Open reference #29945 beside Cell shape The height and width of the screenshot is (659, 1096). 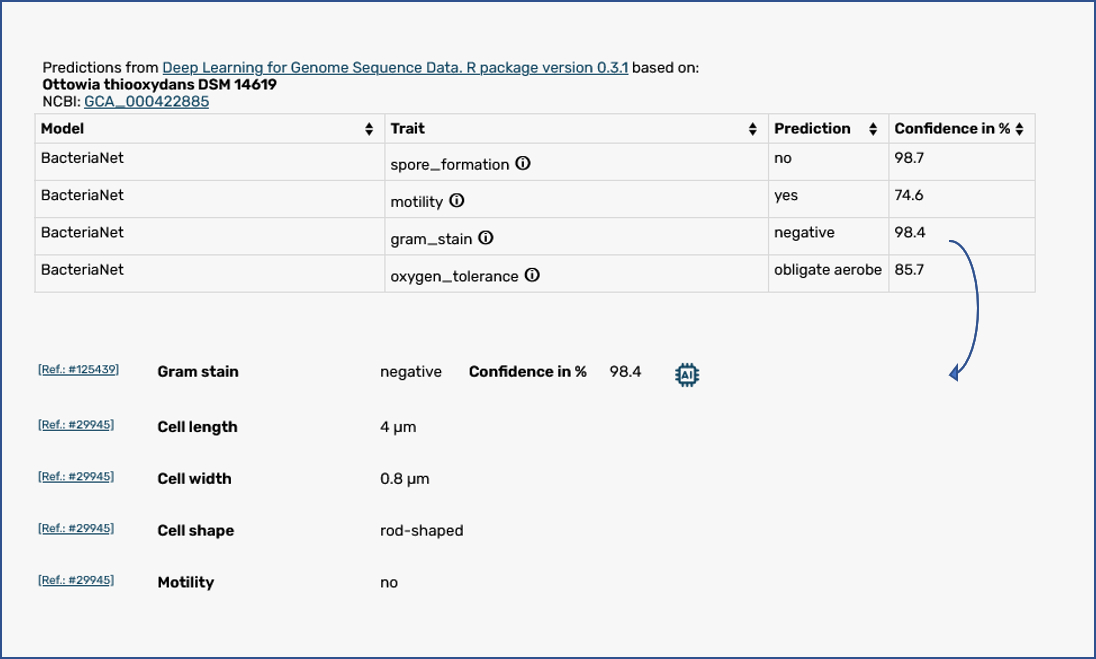point(76,528)
